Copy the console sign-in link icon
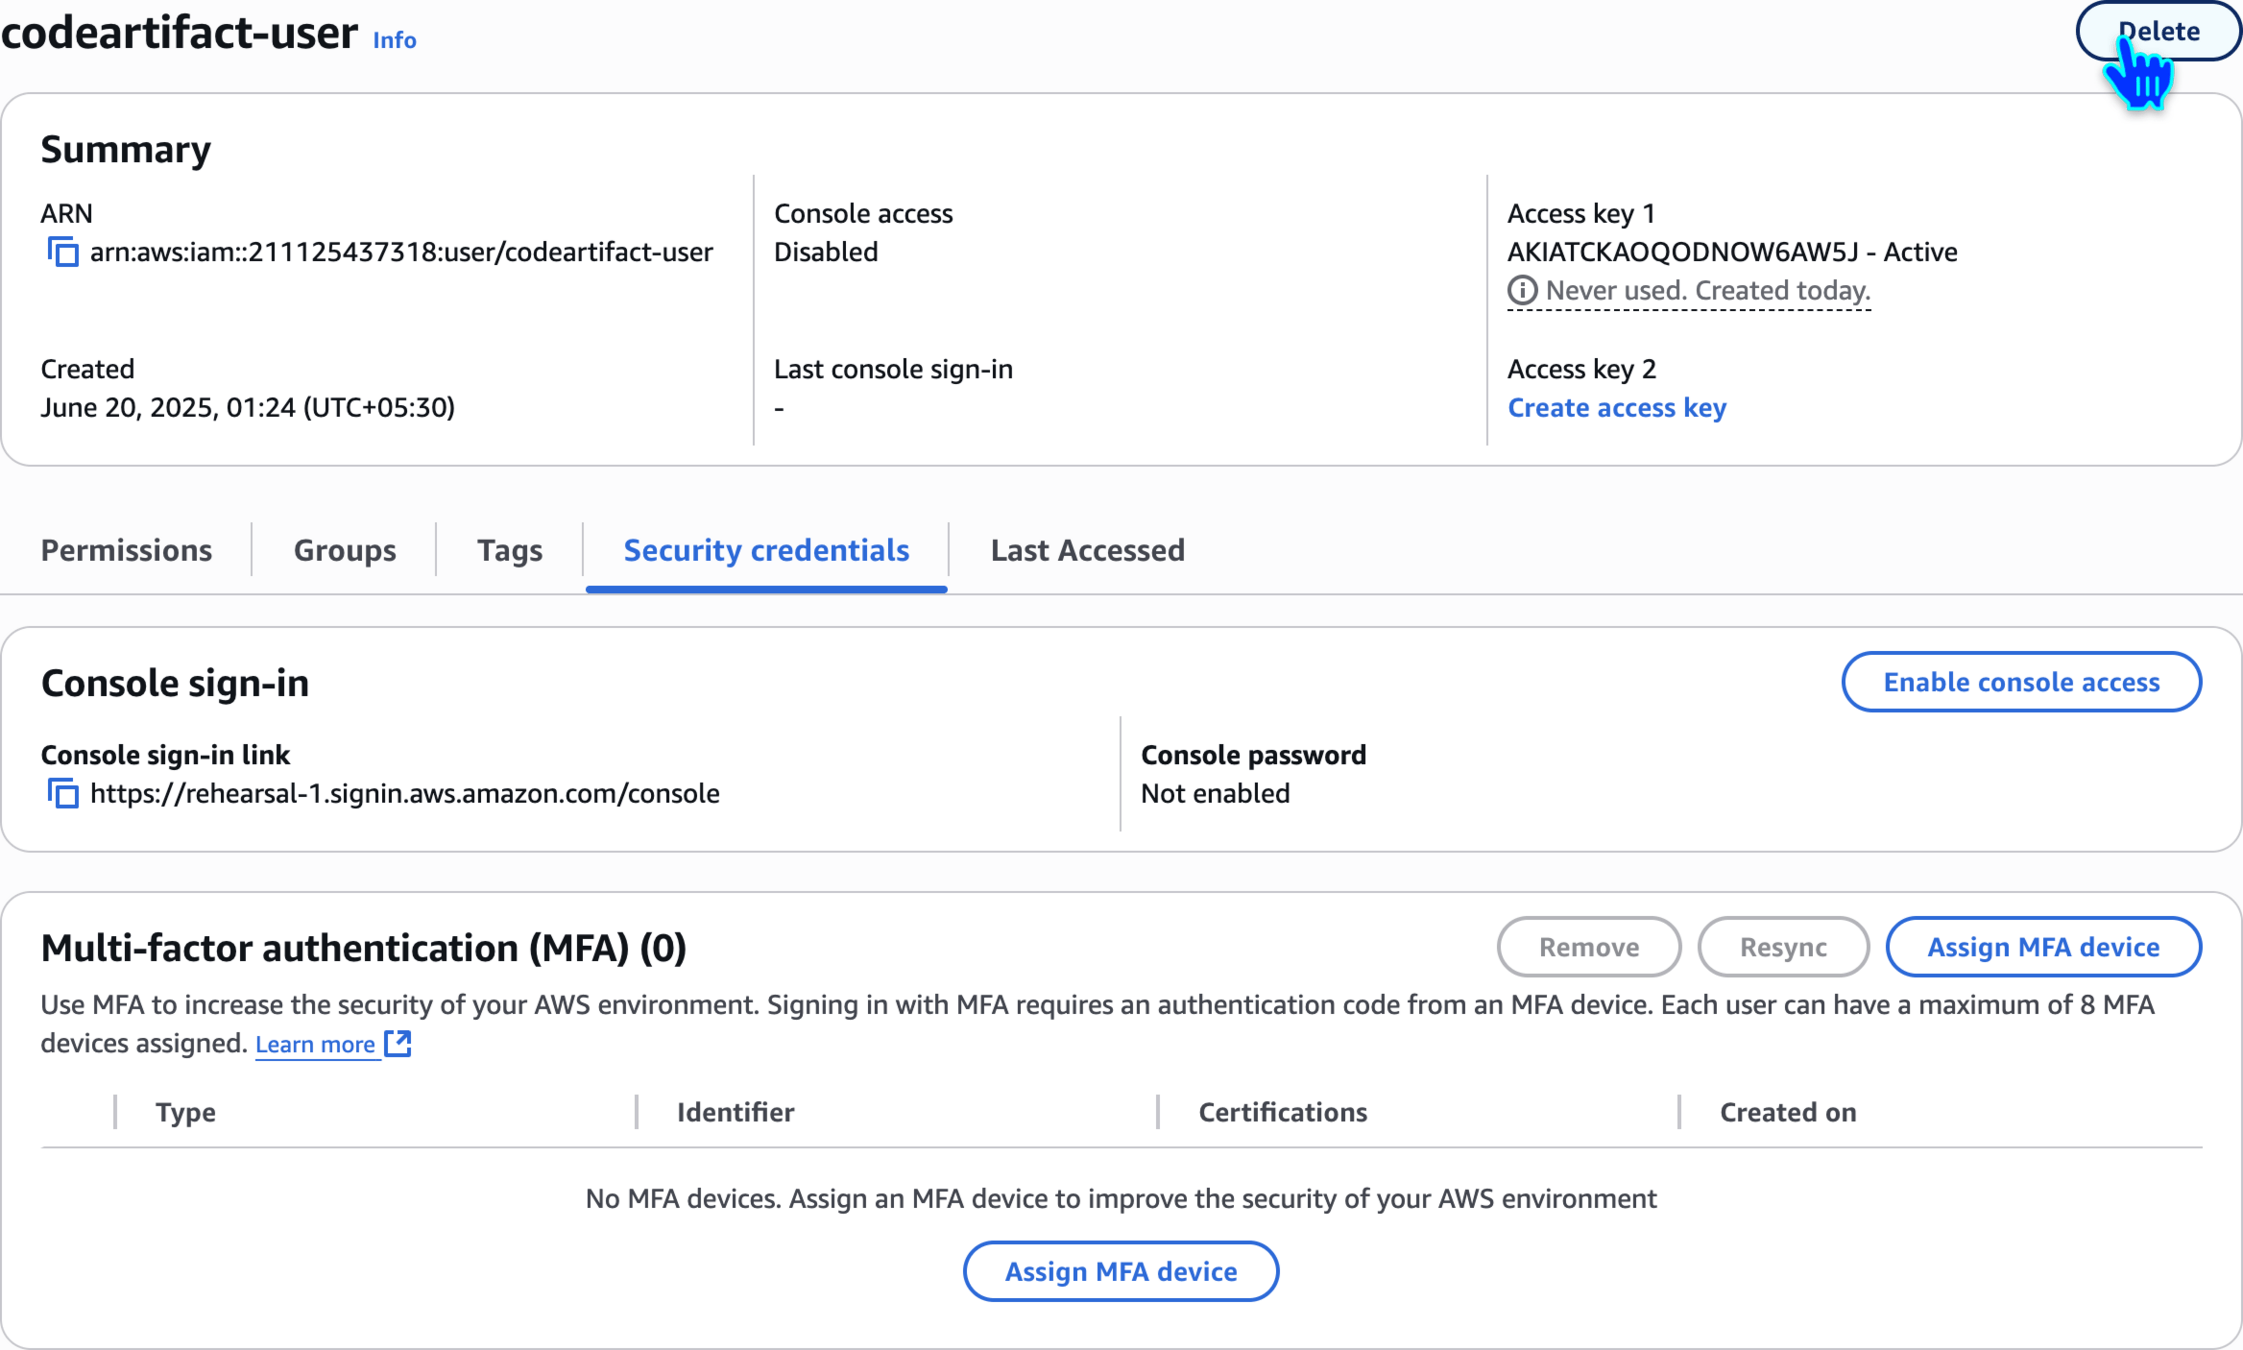Screen dimensions: 2243x1350 pyautogui.click(x=63, y=794)
